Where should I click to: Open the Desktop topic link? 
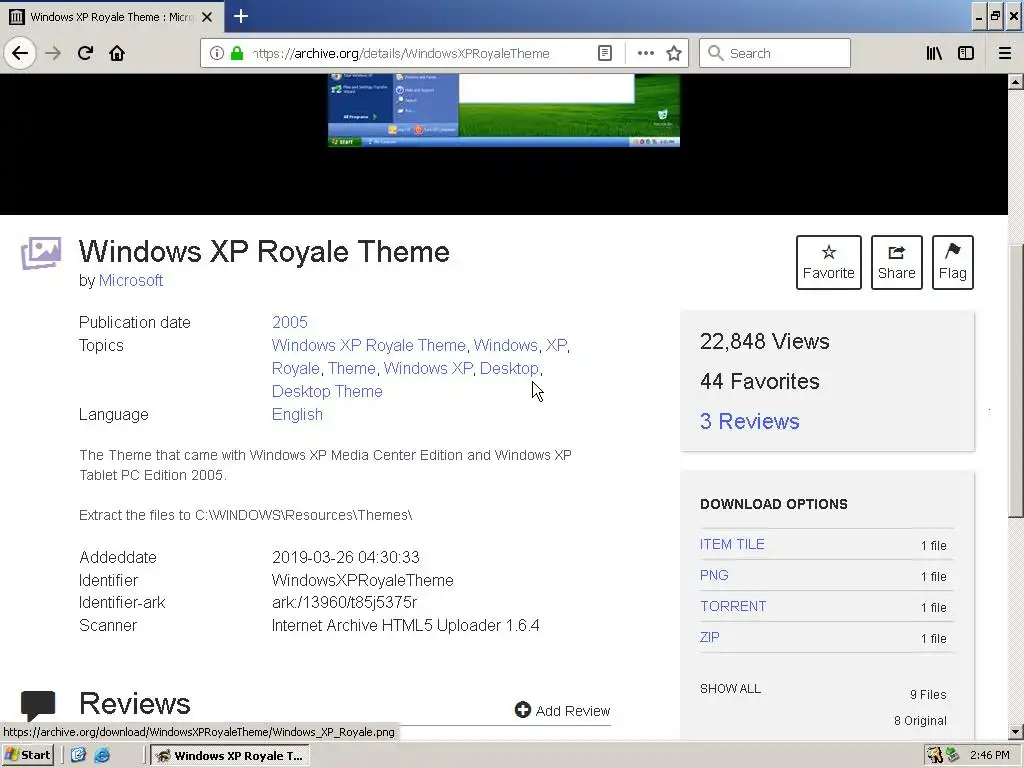coord(509,368)
